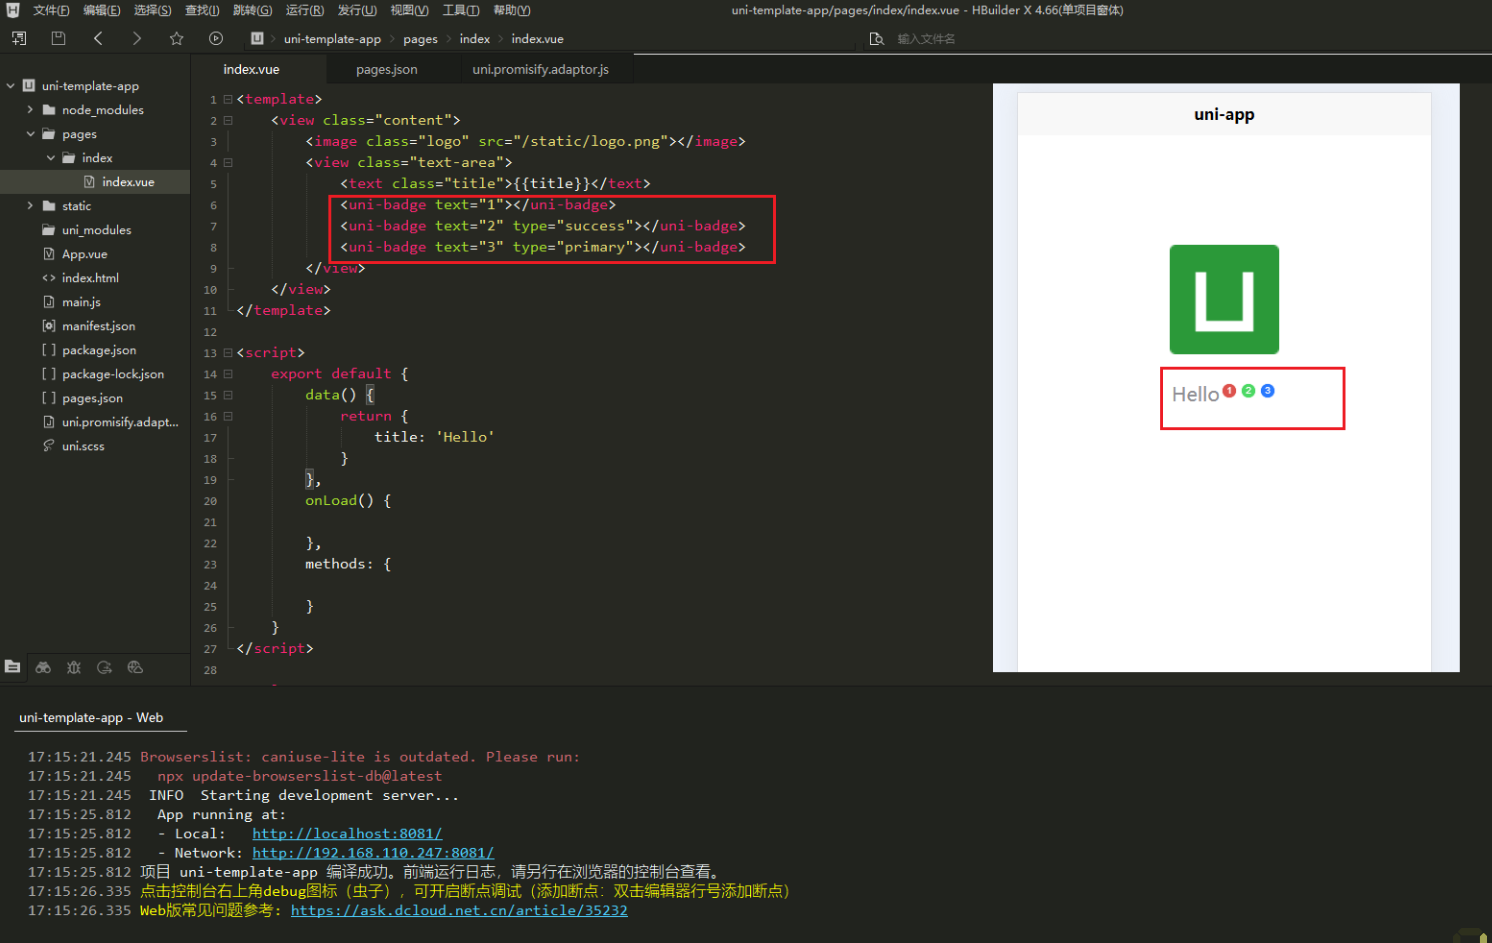Open the 视图(V) menu

pyautogui.click(x=409, y=10)
